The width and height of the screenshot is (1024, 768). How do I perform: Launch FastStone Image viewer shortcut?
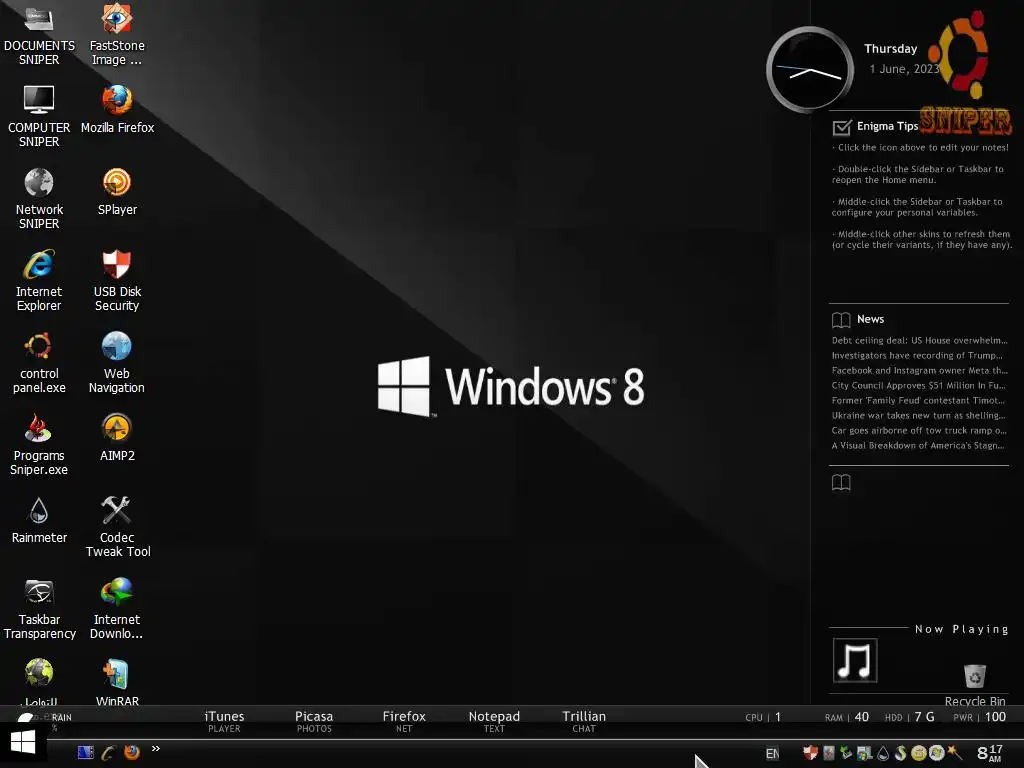[117, 34]
